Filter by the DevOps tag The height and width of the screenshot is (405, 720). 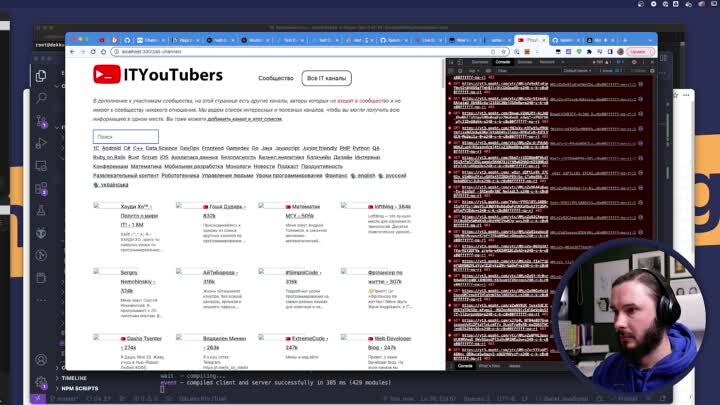(x=189, y=148)
